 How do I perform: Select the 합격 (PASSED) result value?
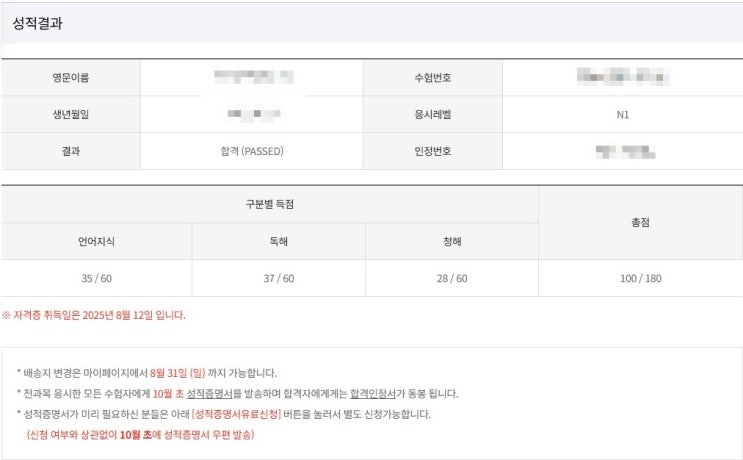coord(252,151)
